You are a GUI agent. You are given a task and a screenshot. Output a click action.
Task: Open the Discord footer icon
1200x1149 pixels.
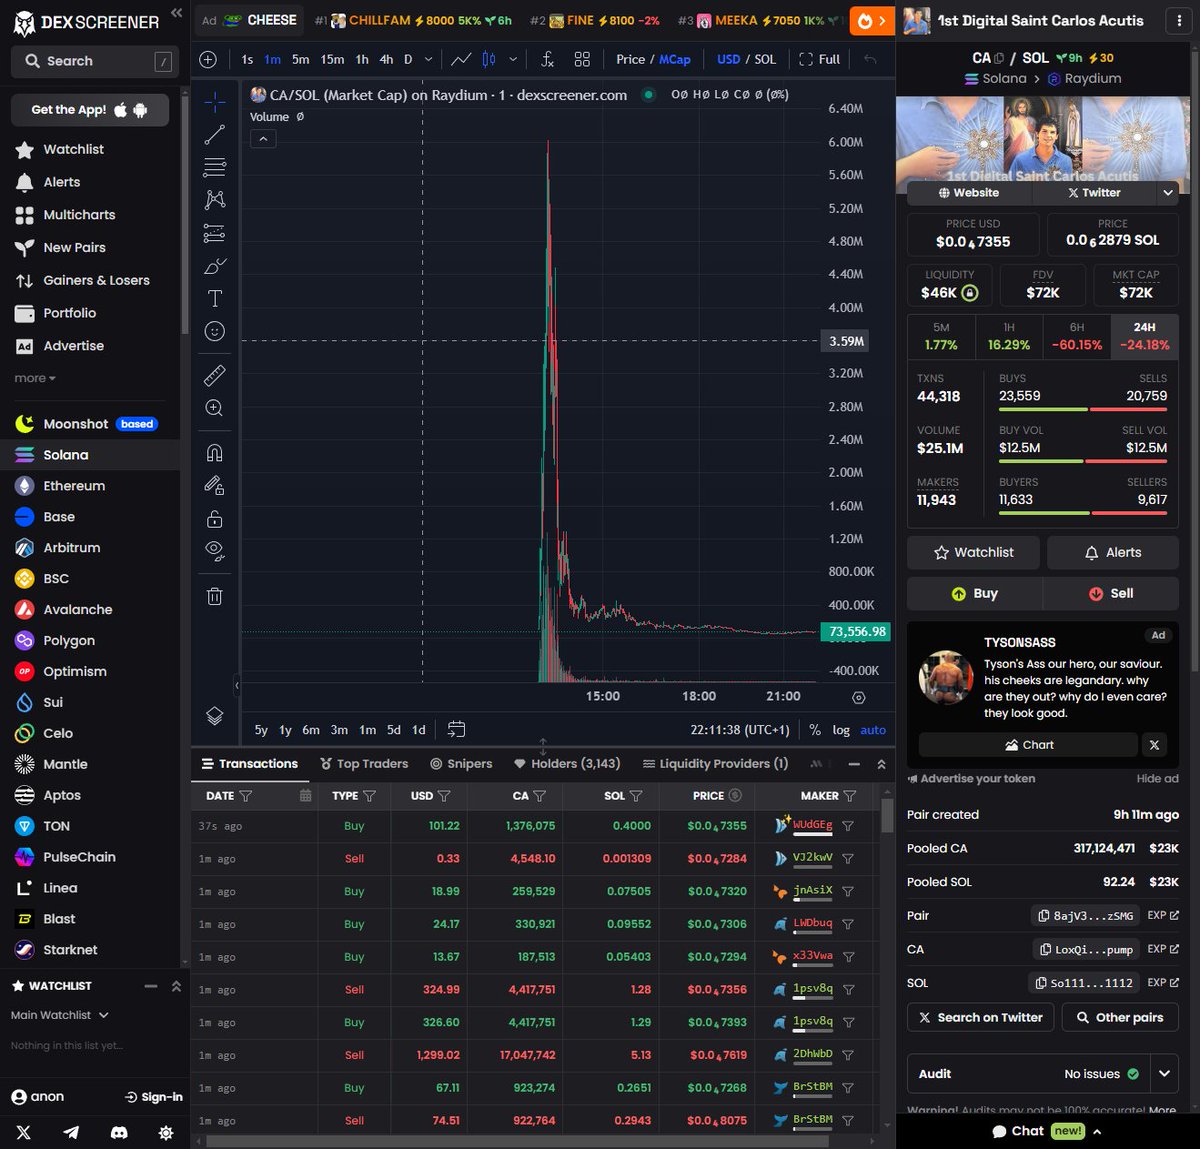[119, 1132]
